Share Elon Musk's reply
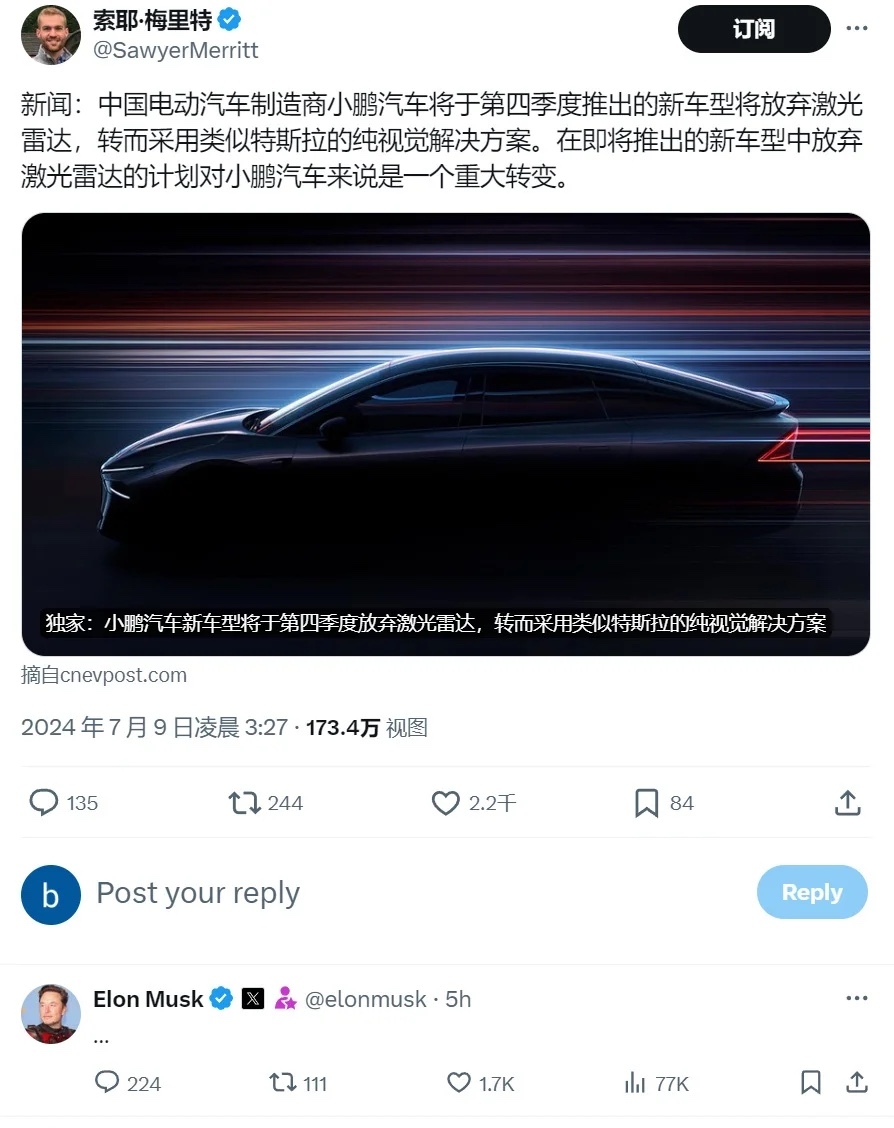 [x=857, y=1082]
